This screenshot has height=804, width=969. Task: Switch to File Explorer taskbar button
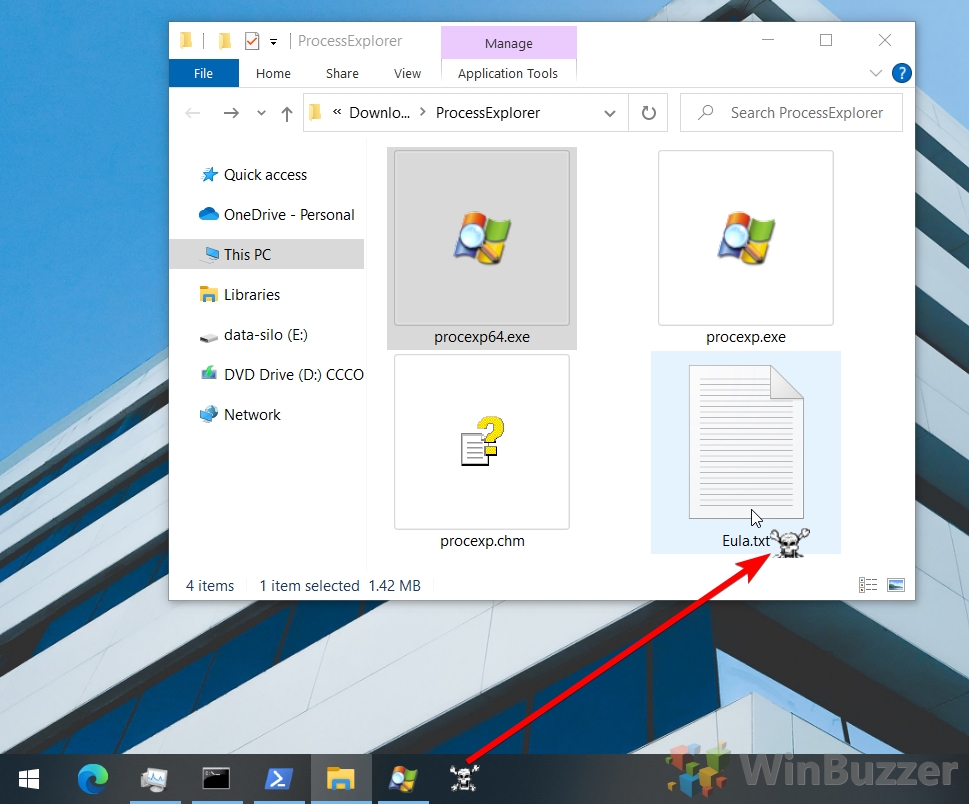[x=341, y=779]
